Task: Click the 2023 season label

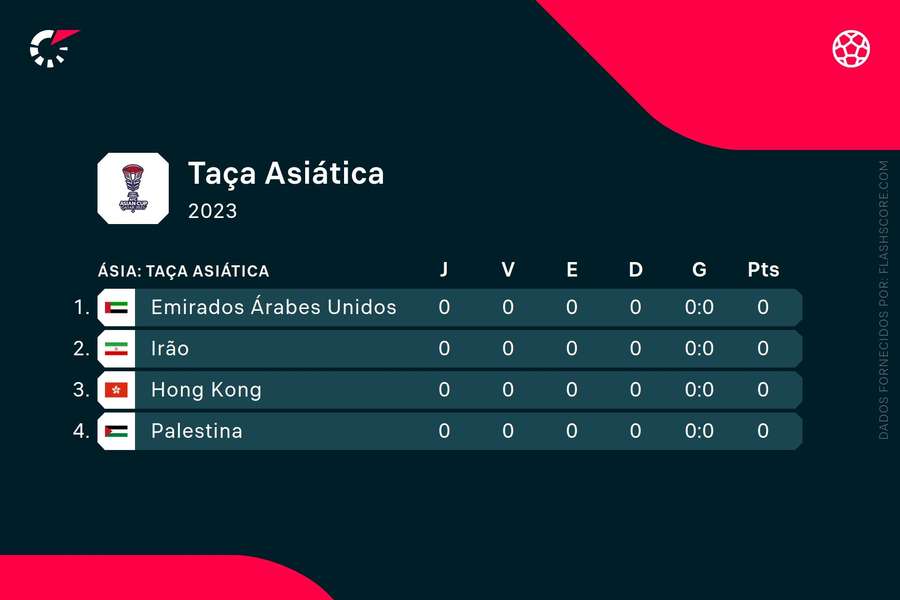Action: (x=212, y=211)
